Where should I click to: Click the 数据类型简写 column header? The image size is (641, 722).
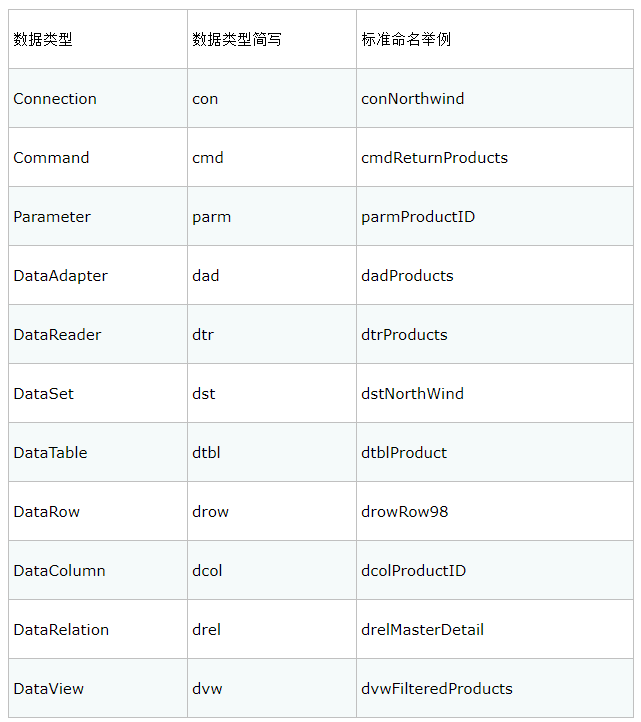(237, 40)
